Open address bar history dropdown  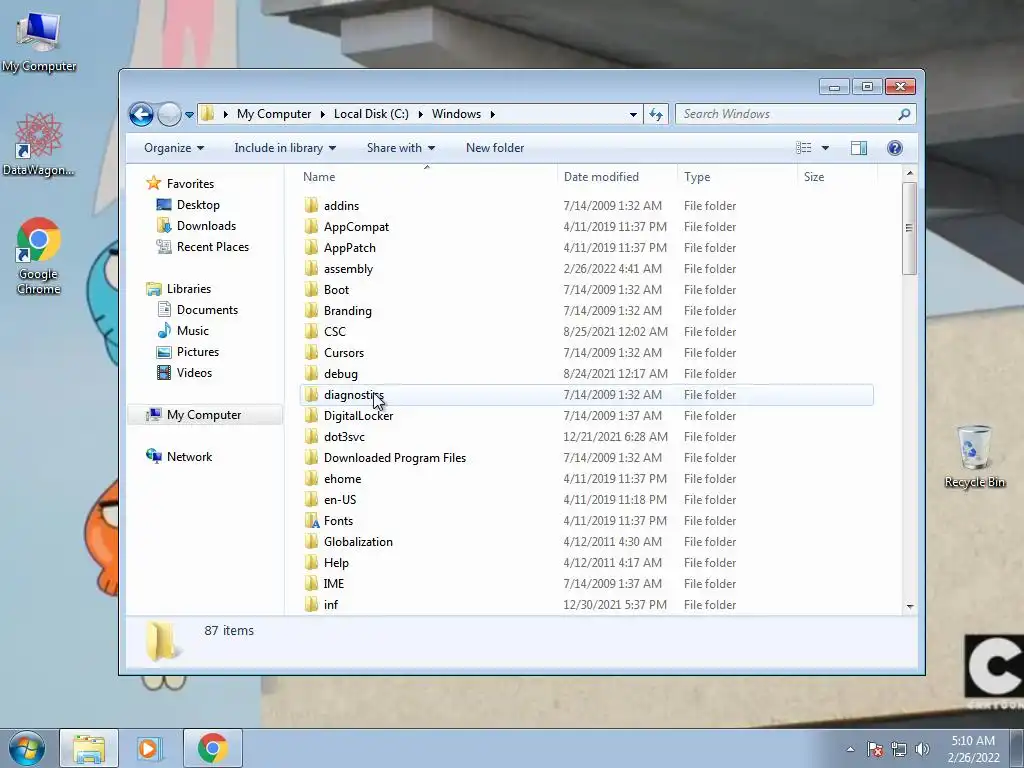click(x=633, y=115)
